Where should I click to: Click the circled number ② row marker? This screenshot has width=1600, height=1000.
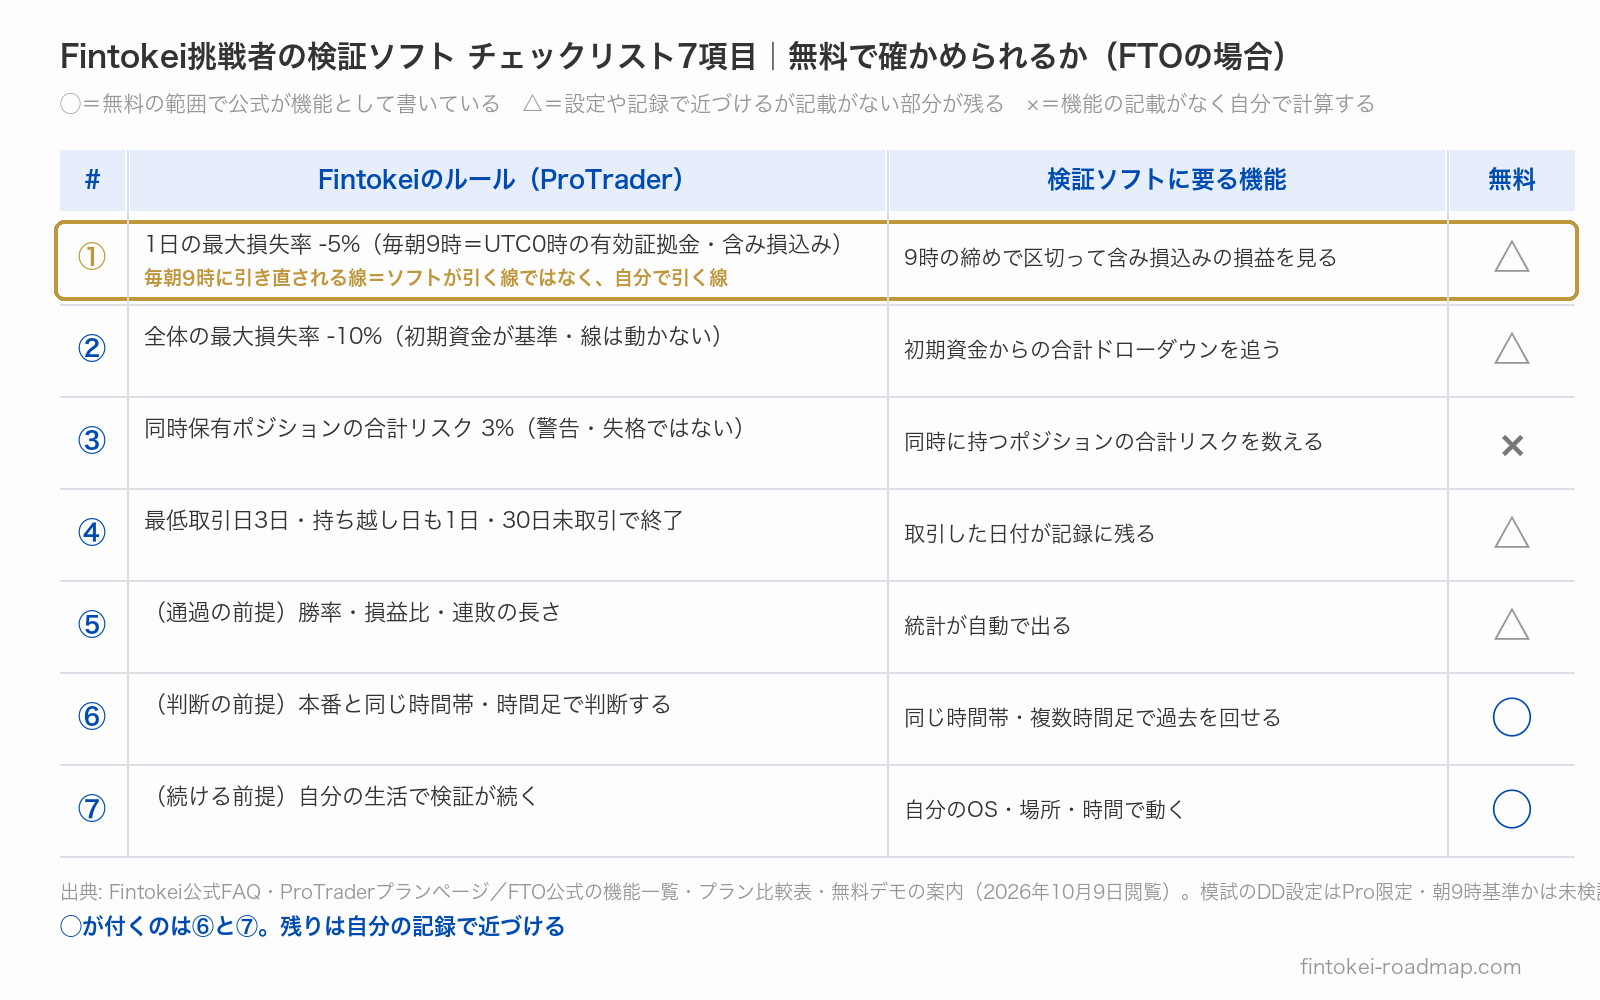92,348
